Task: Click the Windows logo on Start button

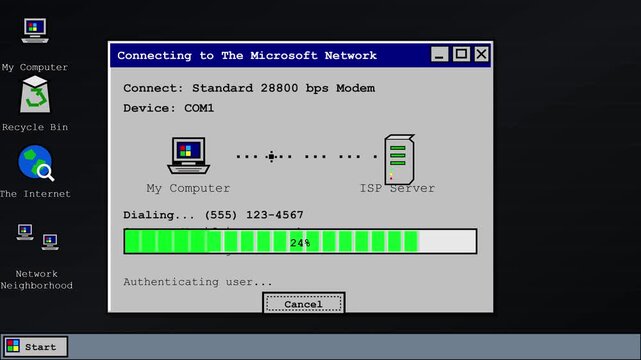Action: pyautogui.click(x=13, y=346)
